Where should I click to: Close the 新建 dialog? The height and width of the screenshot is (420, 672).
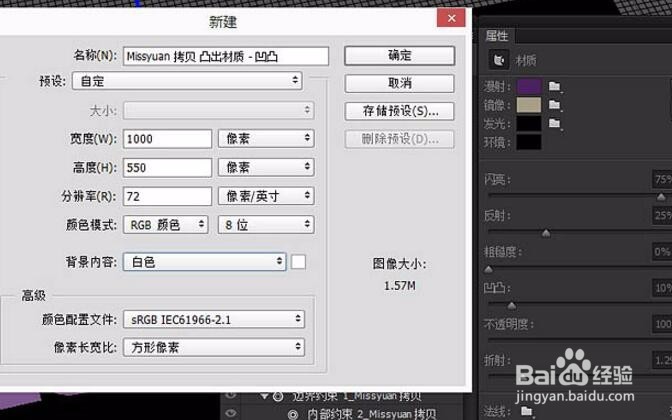(451, 18)
